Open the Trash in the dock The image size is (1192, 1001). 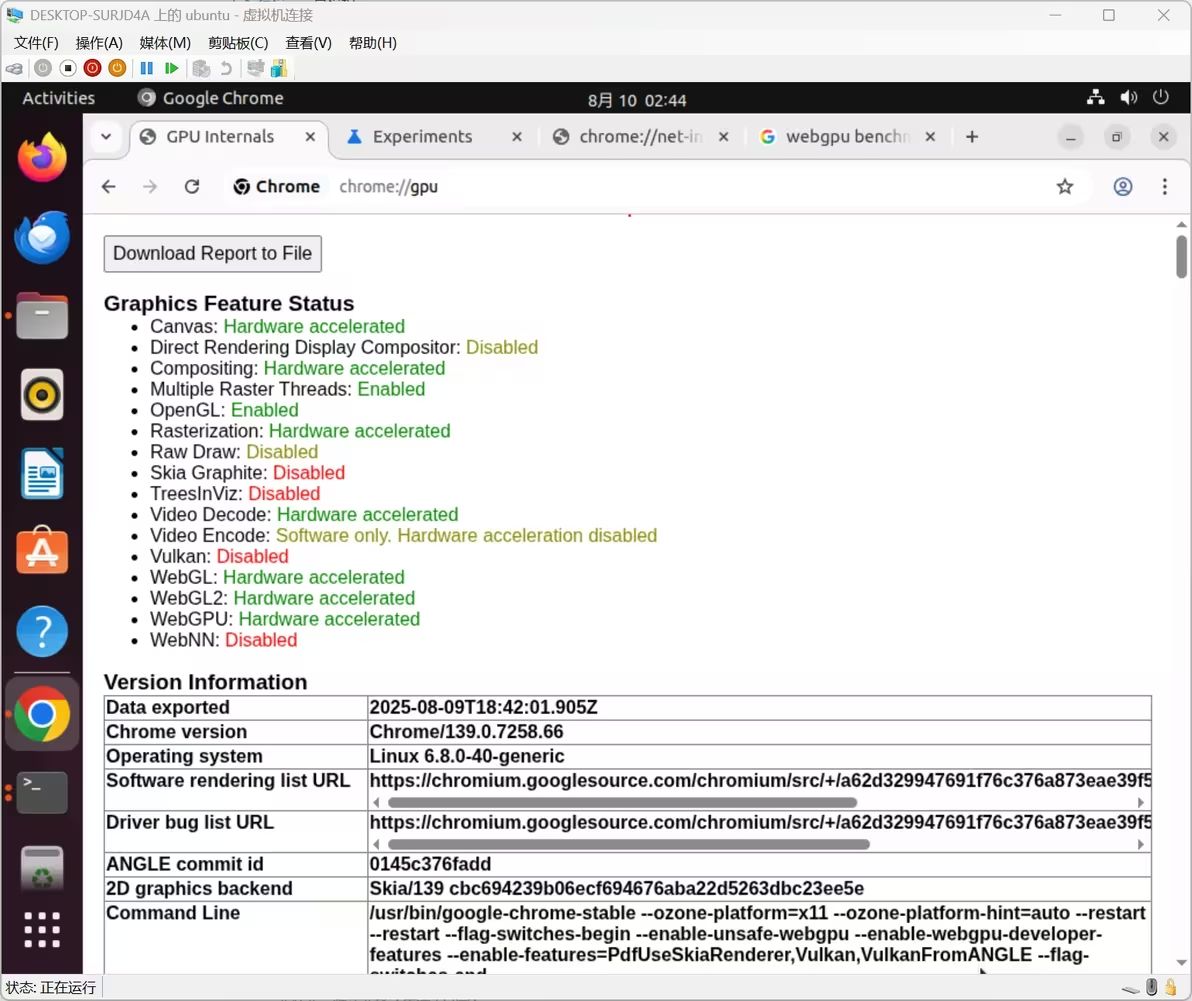(42, 868)
